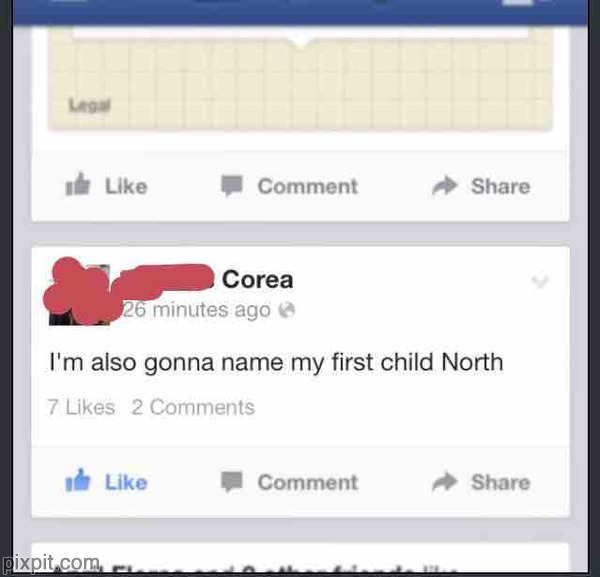Viewport: 600px width, 577px height.
Task: Like the top post via its Like label
Action: [126, 186]
